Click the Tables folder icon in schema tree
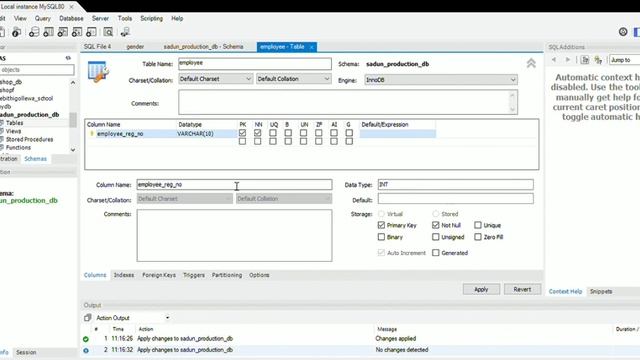Screen dimensions: 640x360 click(x=2, y=123)
